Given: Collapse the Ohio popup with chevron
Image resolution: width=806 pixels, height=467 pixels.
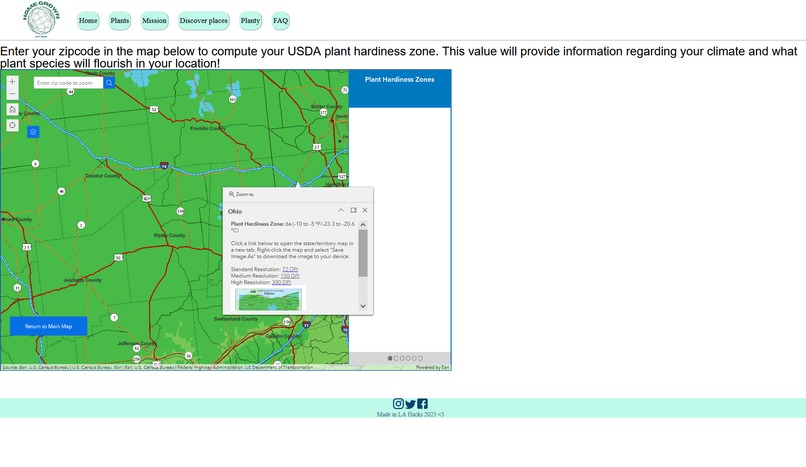Looking at the screenshot, I should pos(341,210).
